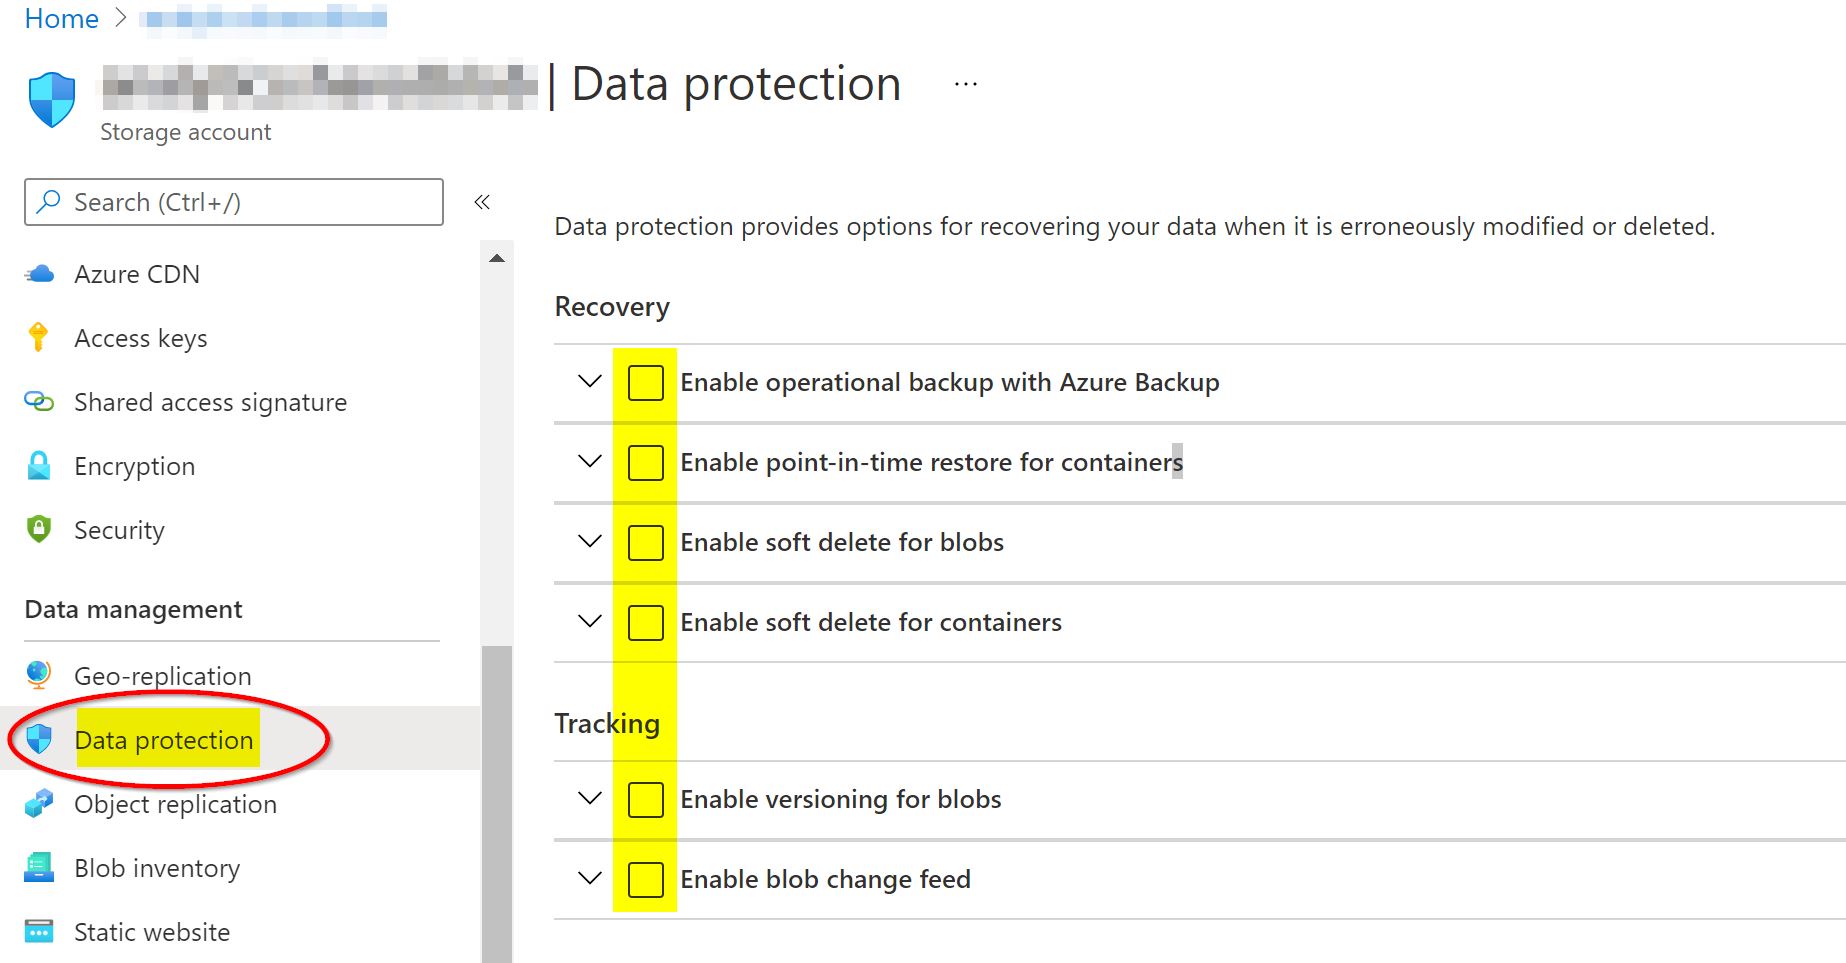Viewport: 1846px width, 963px height.
Task: Open the Data protection menu item
Action: (x=164, y=740)
